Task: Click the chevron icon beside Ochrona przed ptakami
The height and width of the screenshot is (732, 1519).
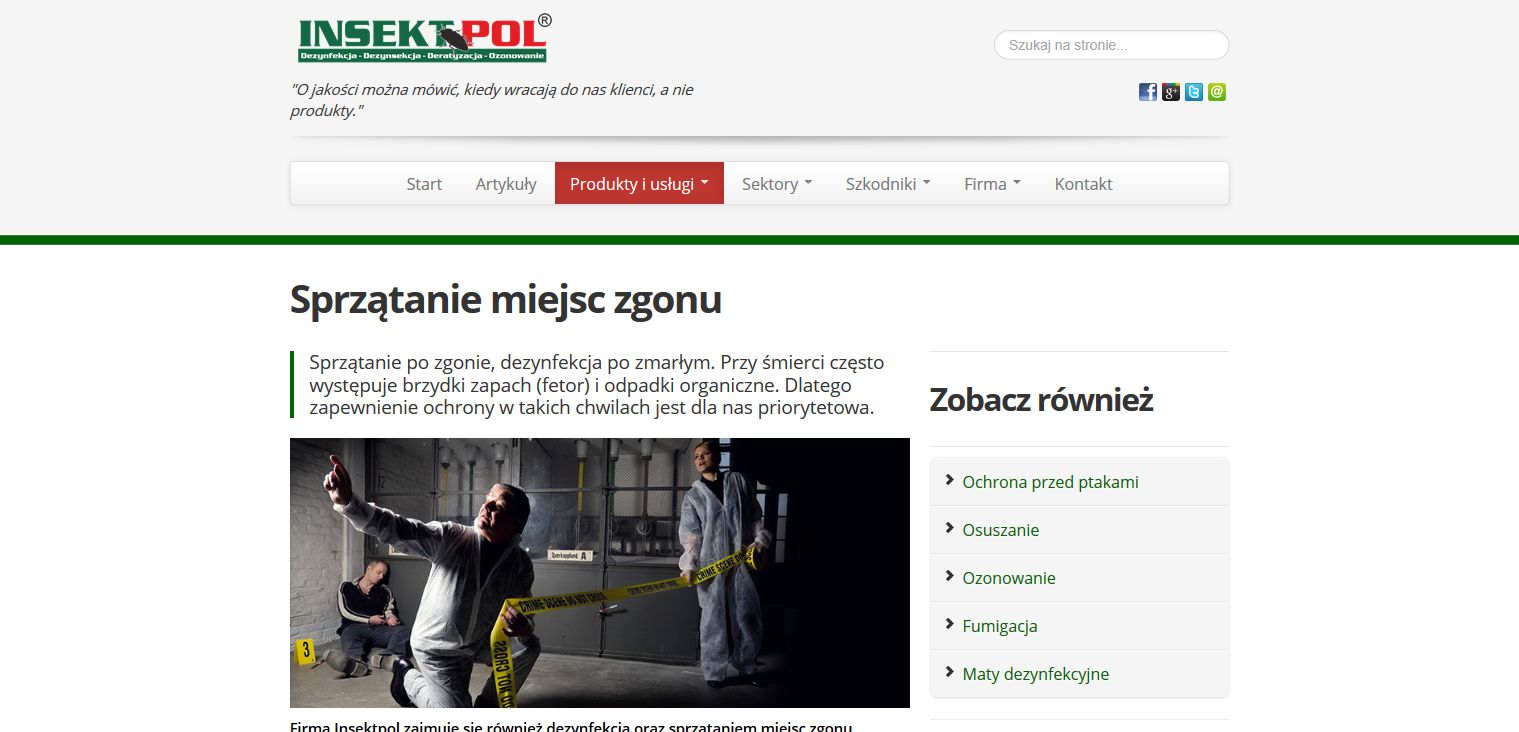Action: click(x=949, y=480)
